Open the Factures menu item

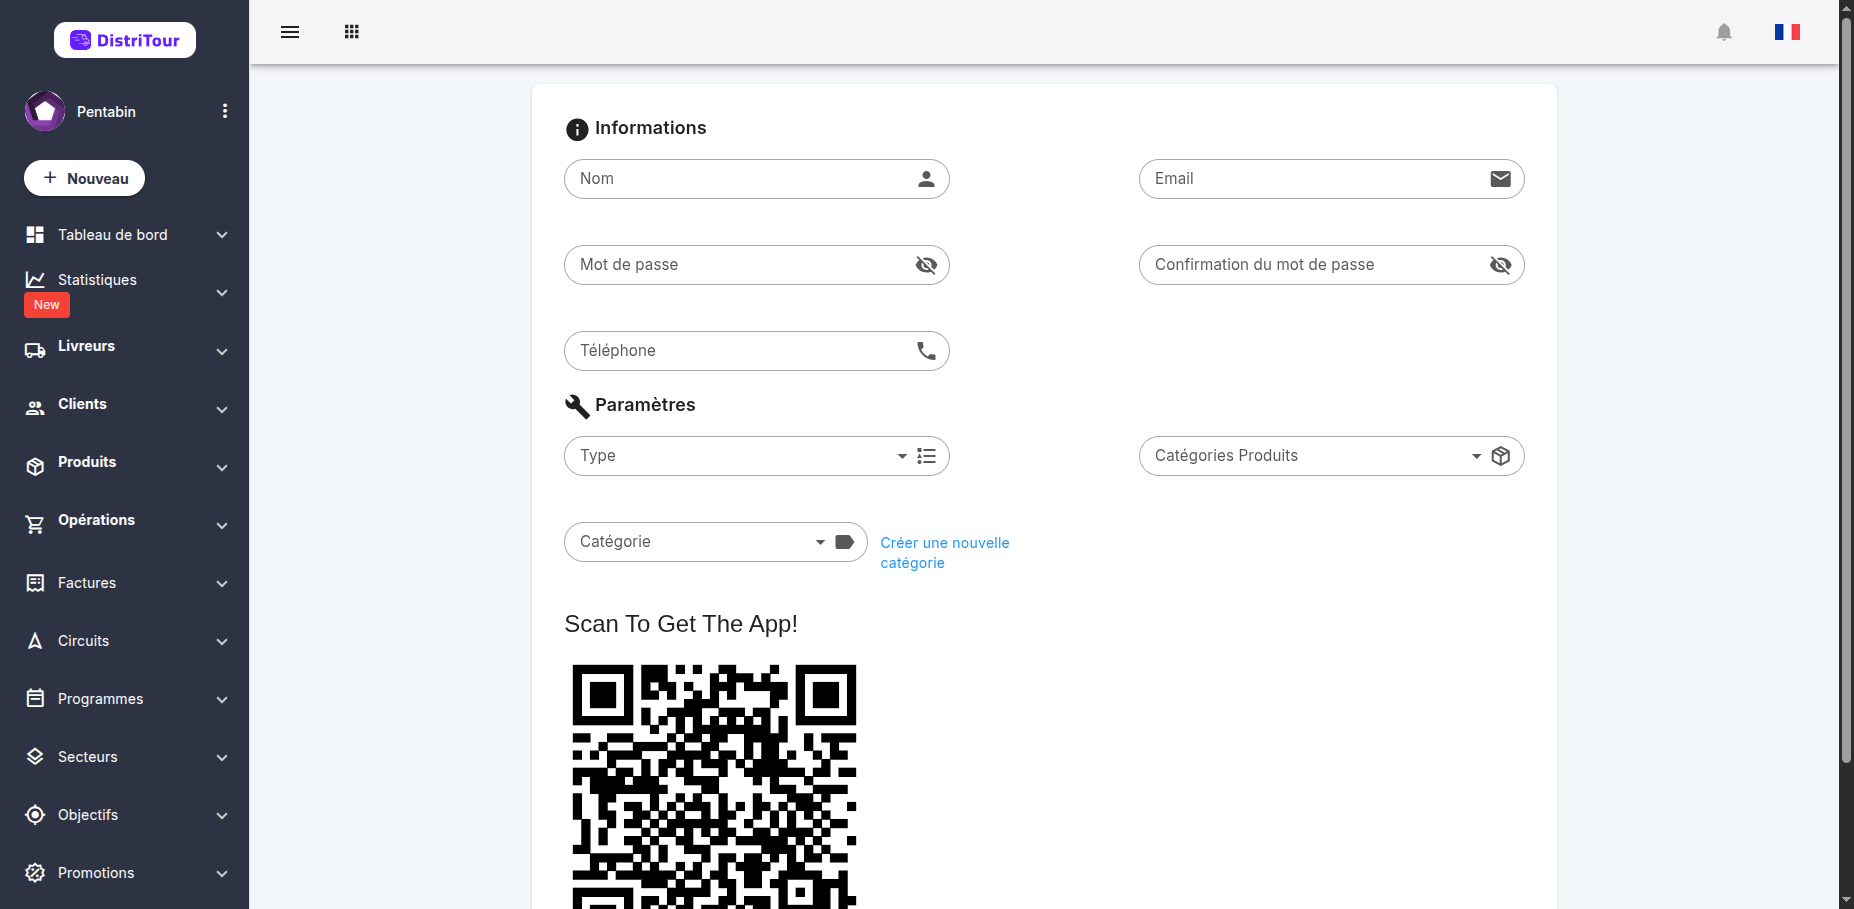click(124, 583)
